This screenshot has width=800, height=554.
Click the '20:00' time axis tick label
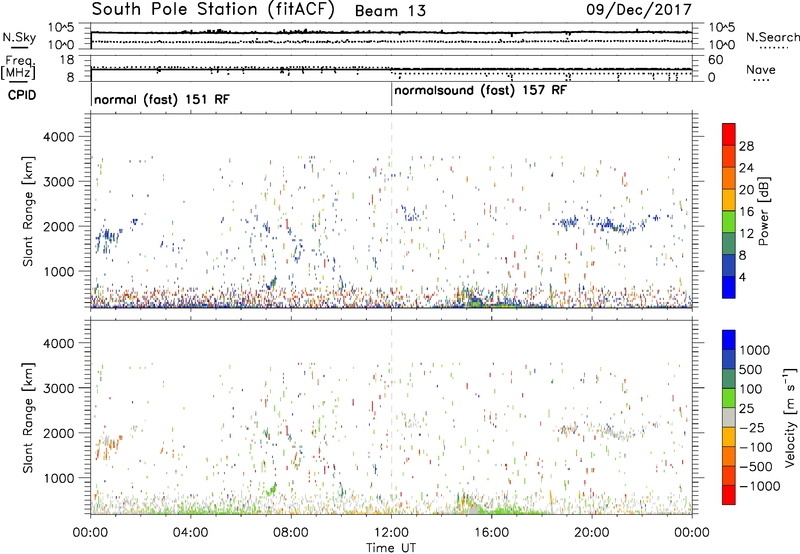591,533
